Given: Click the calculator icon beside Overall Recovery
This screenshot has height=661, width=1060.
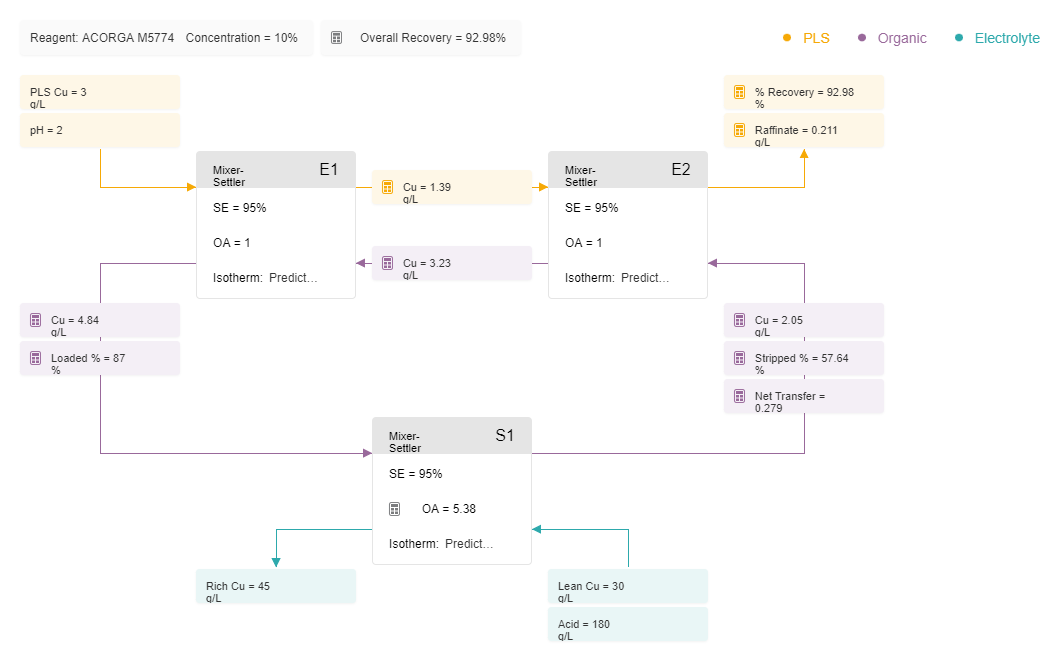Looking at the screenshot, I should click(x=336, y=38).
